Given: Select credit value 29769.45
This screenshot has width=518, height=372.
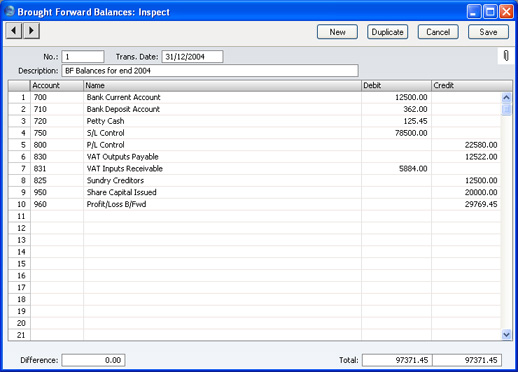Looking at the screenshot, I should [x=466, y=204].
